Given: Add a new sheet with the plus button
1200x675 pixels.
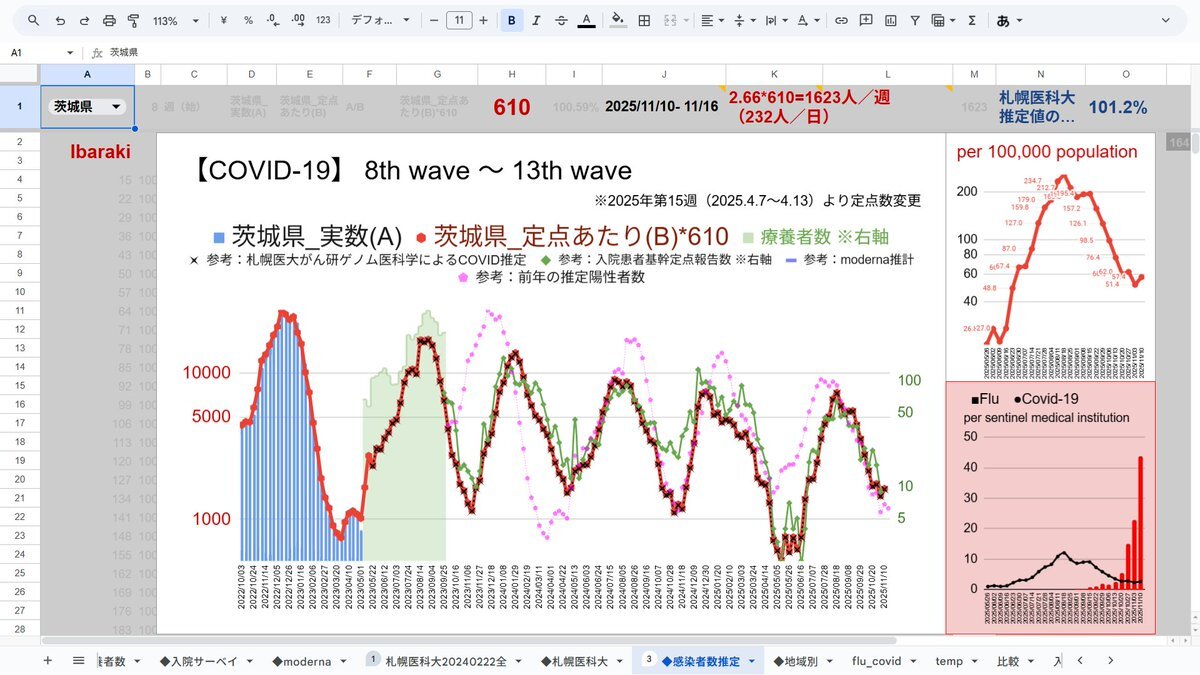Looking at the screenshot, I should click(x=47, y=661).
